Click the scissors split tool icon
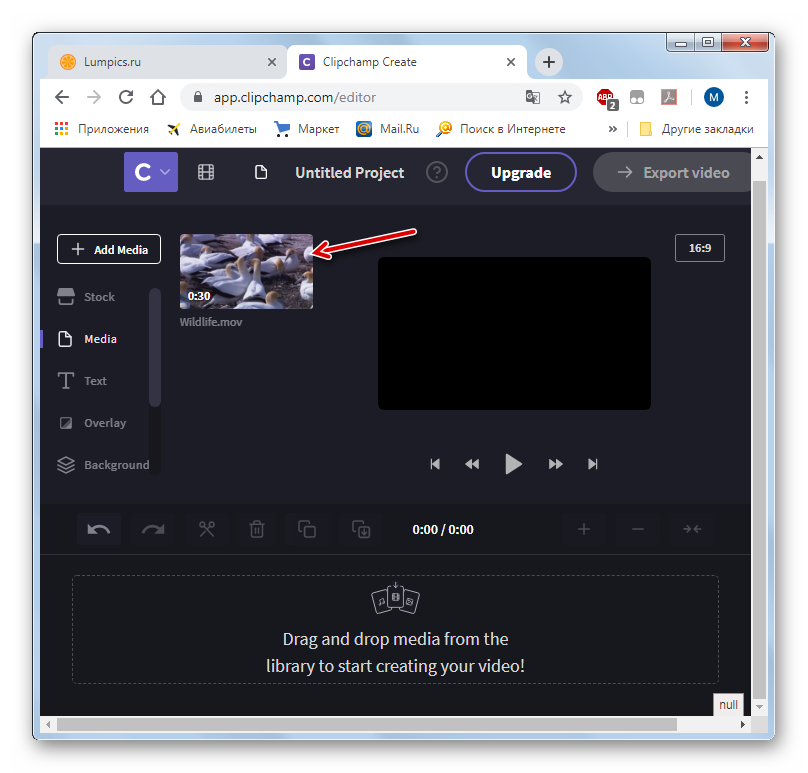 (207, 529)
